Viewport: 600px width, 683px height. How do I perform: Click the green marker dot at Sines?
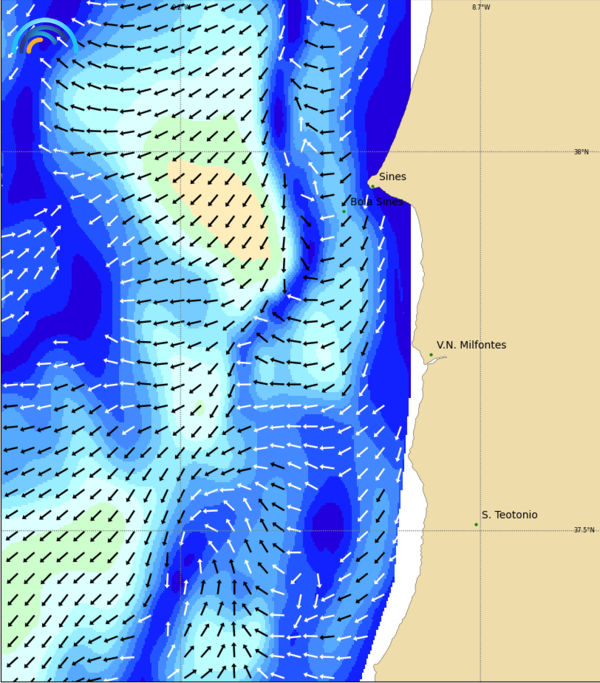373,186
